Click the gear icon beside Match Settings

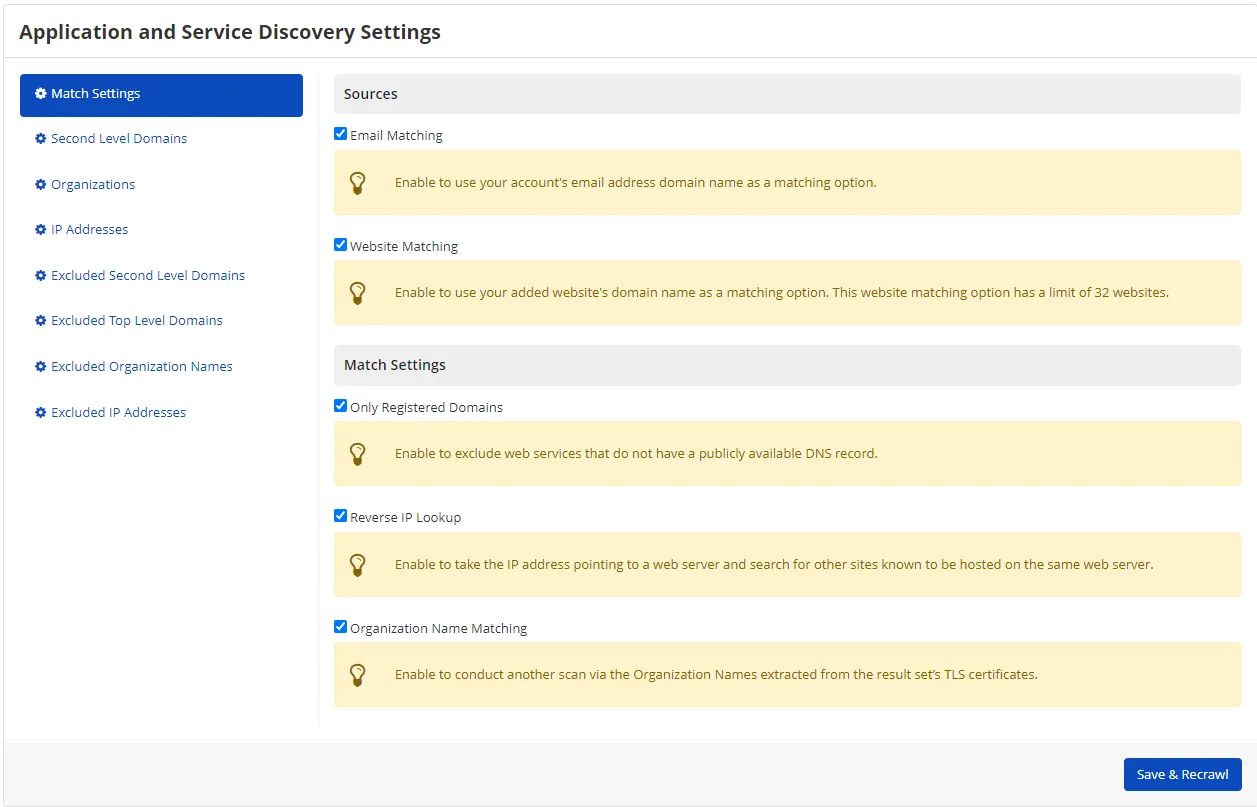click(x=40, y=93)
